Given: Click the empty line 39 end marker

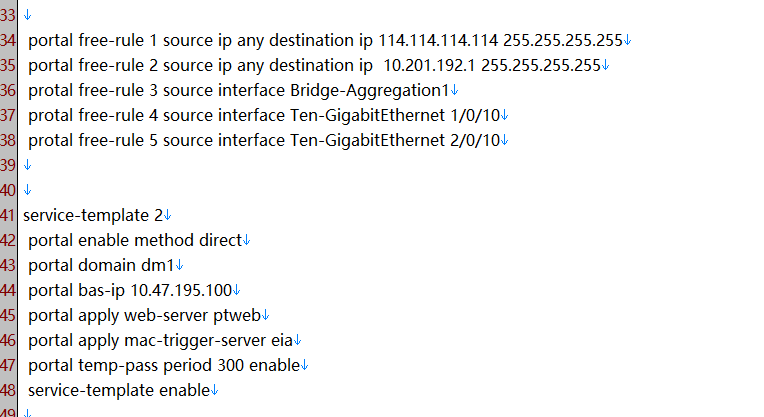Looking at the screenshot, I should pyautogui.click(x=27, y=165).
